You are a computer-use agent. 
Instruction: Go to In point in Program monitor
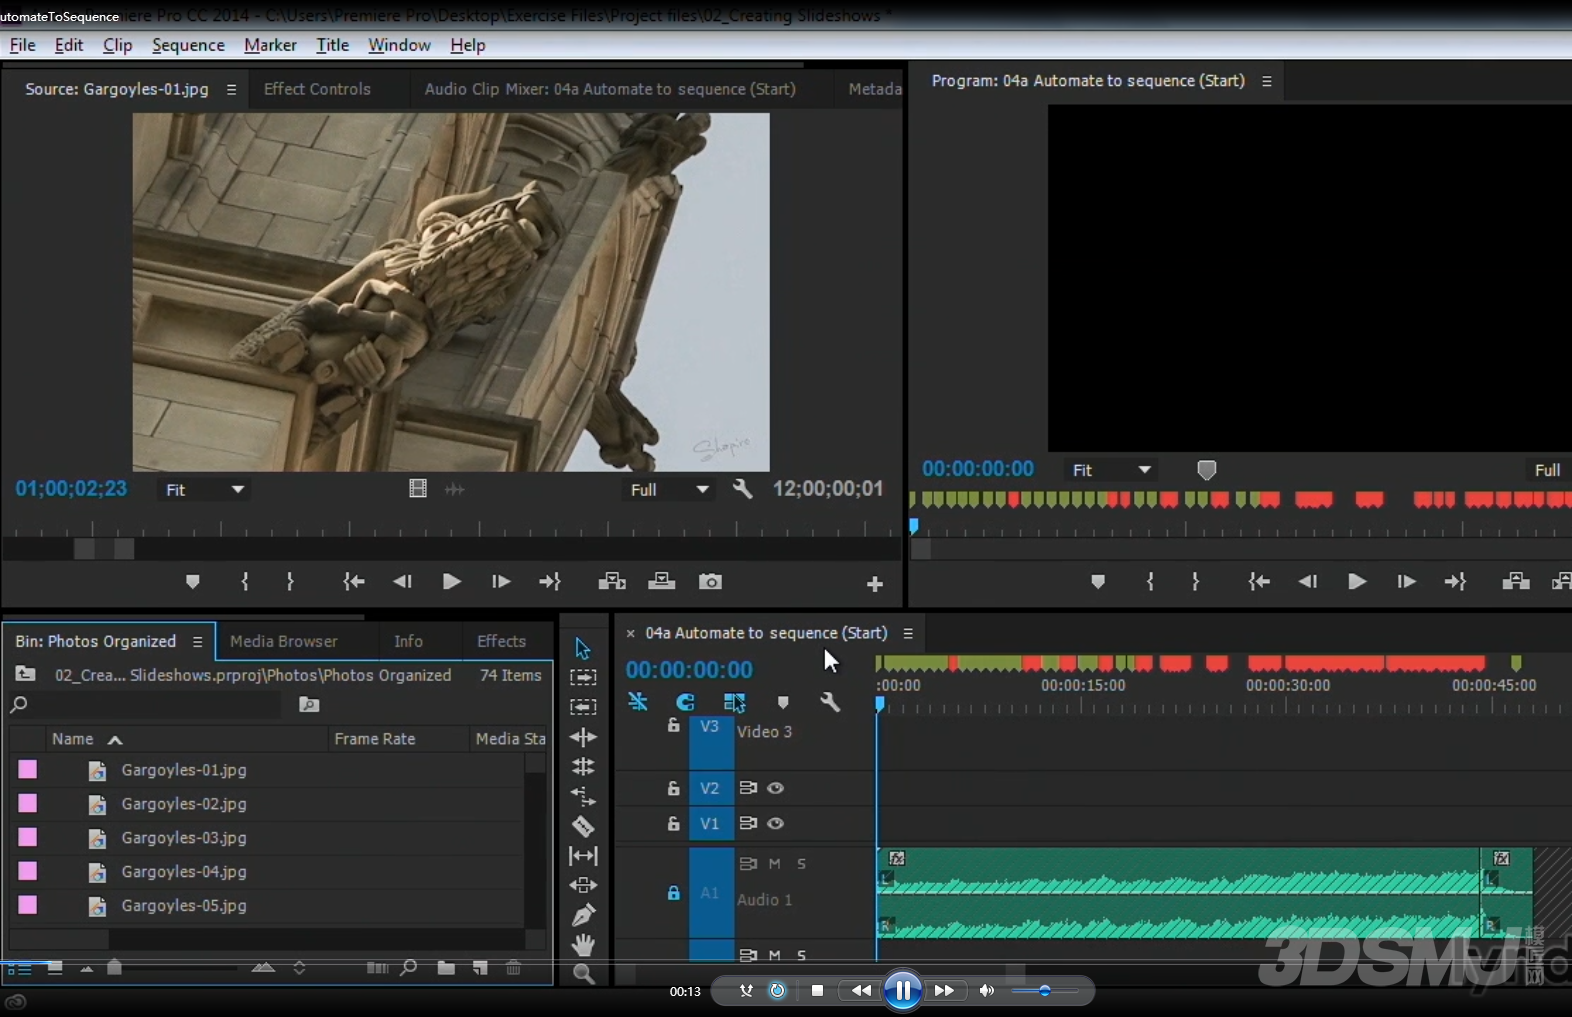click(1259, 581)
